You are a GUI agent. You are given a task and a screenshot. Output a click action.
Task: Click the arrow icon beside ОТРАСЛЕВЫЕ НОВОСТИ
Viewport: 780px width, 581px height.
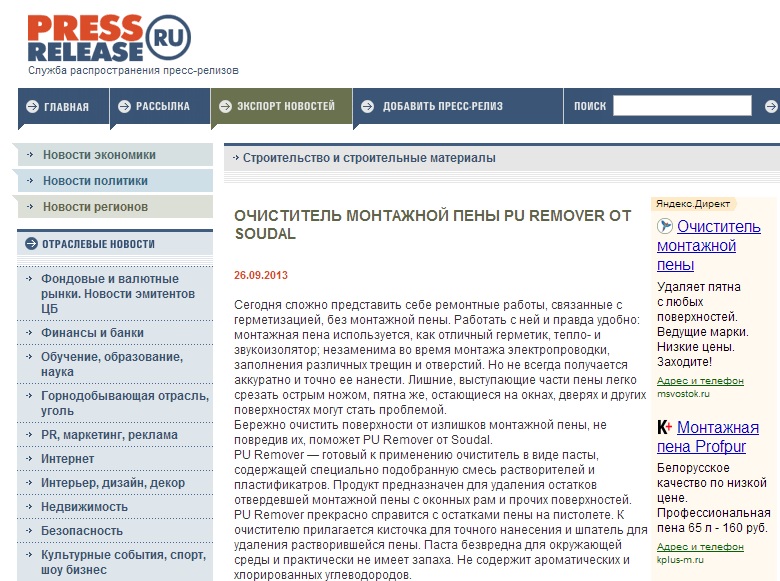(x=31, y=244)
